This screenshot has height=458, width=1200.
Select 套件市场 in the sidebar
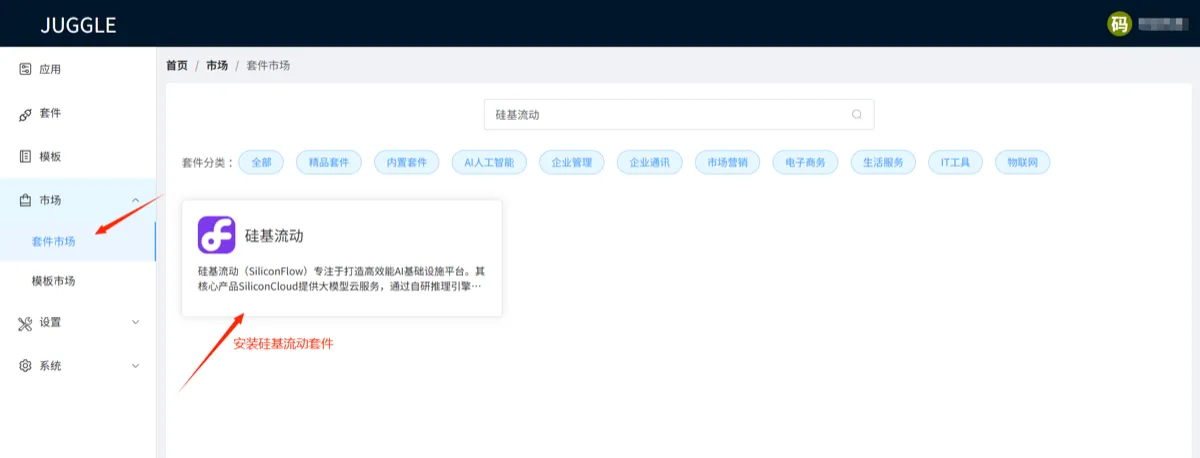coord(53,241)
